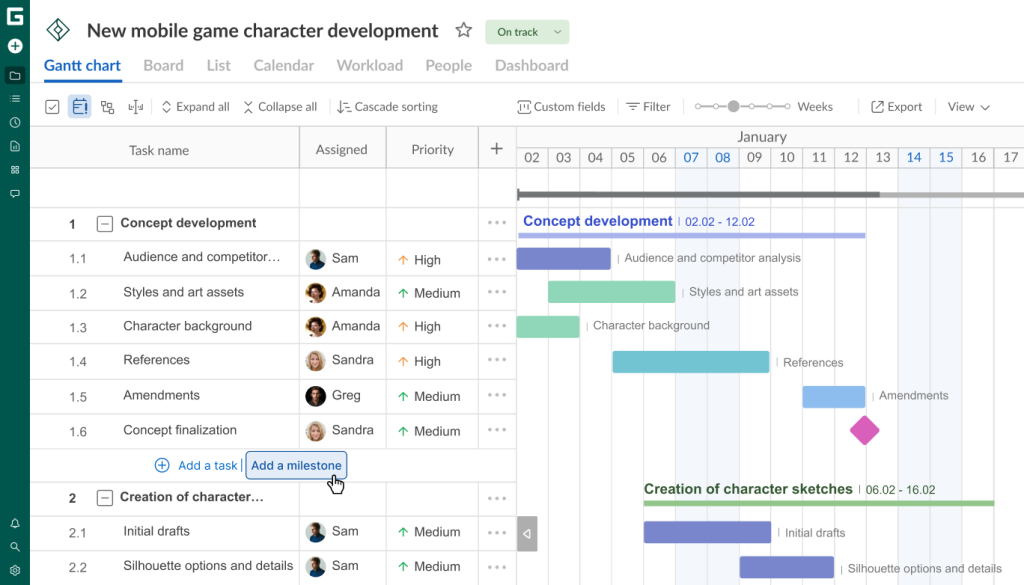The height and width of the screenshot is (585, 1024).
Task: Change the On track status
Action: coord(527,31)
